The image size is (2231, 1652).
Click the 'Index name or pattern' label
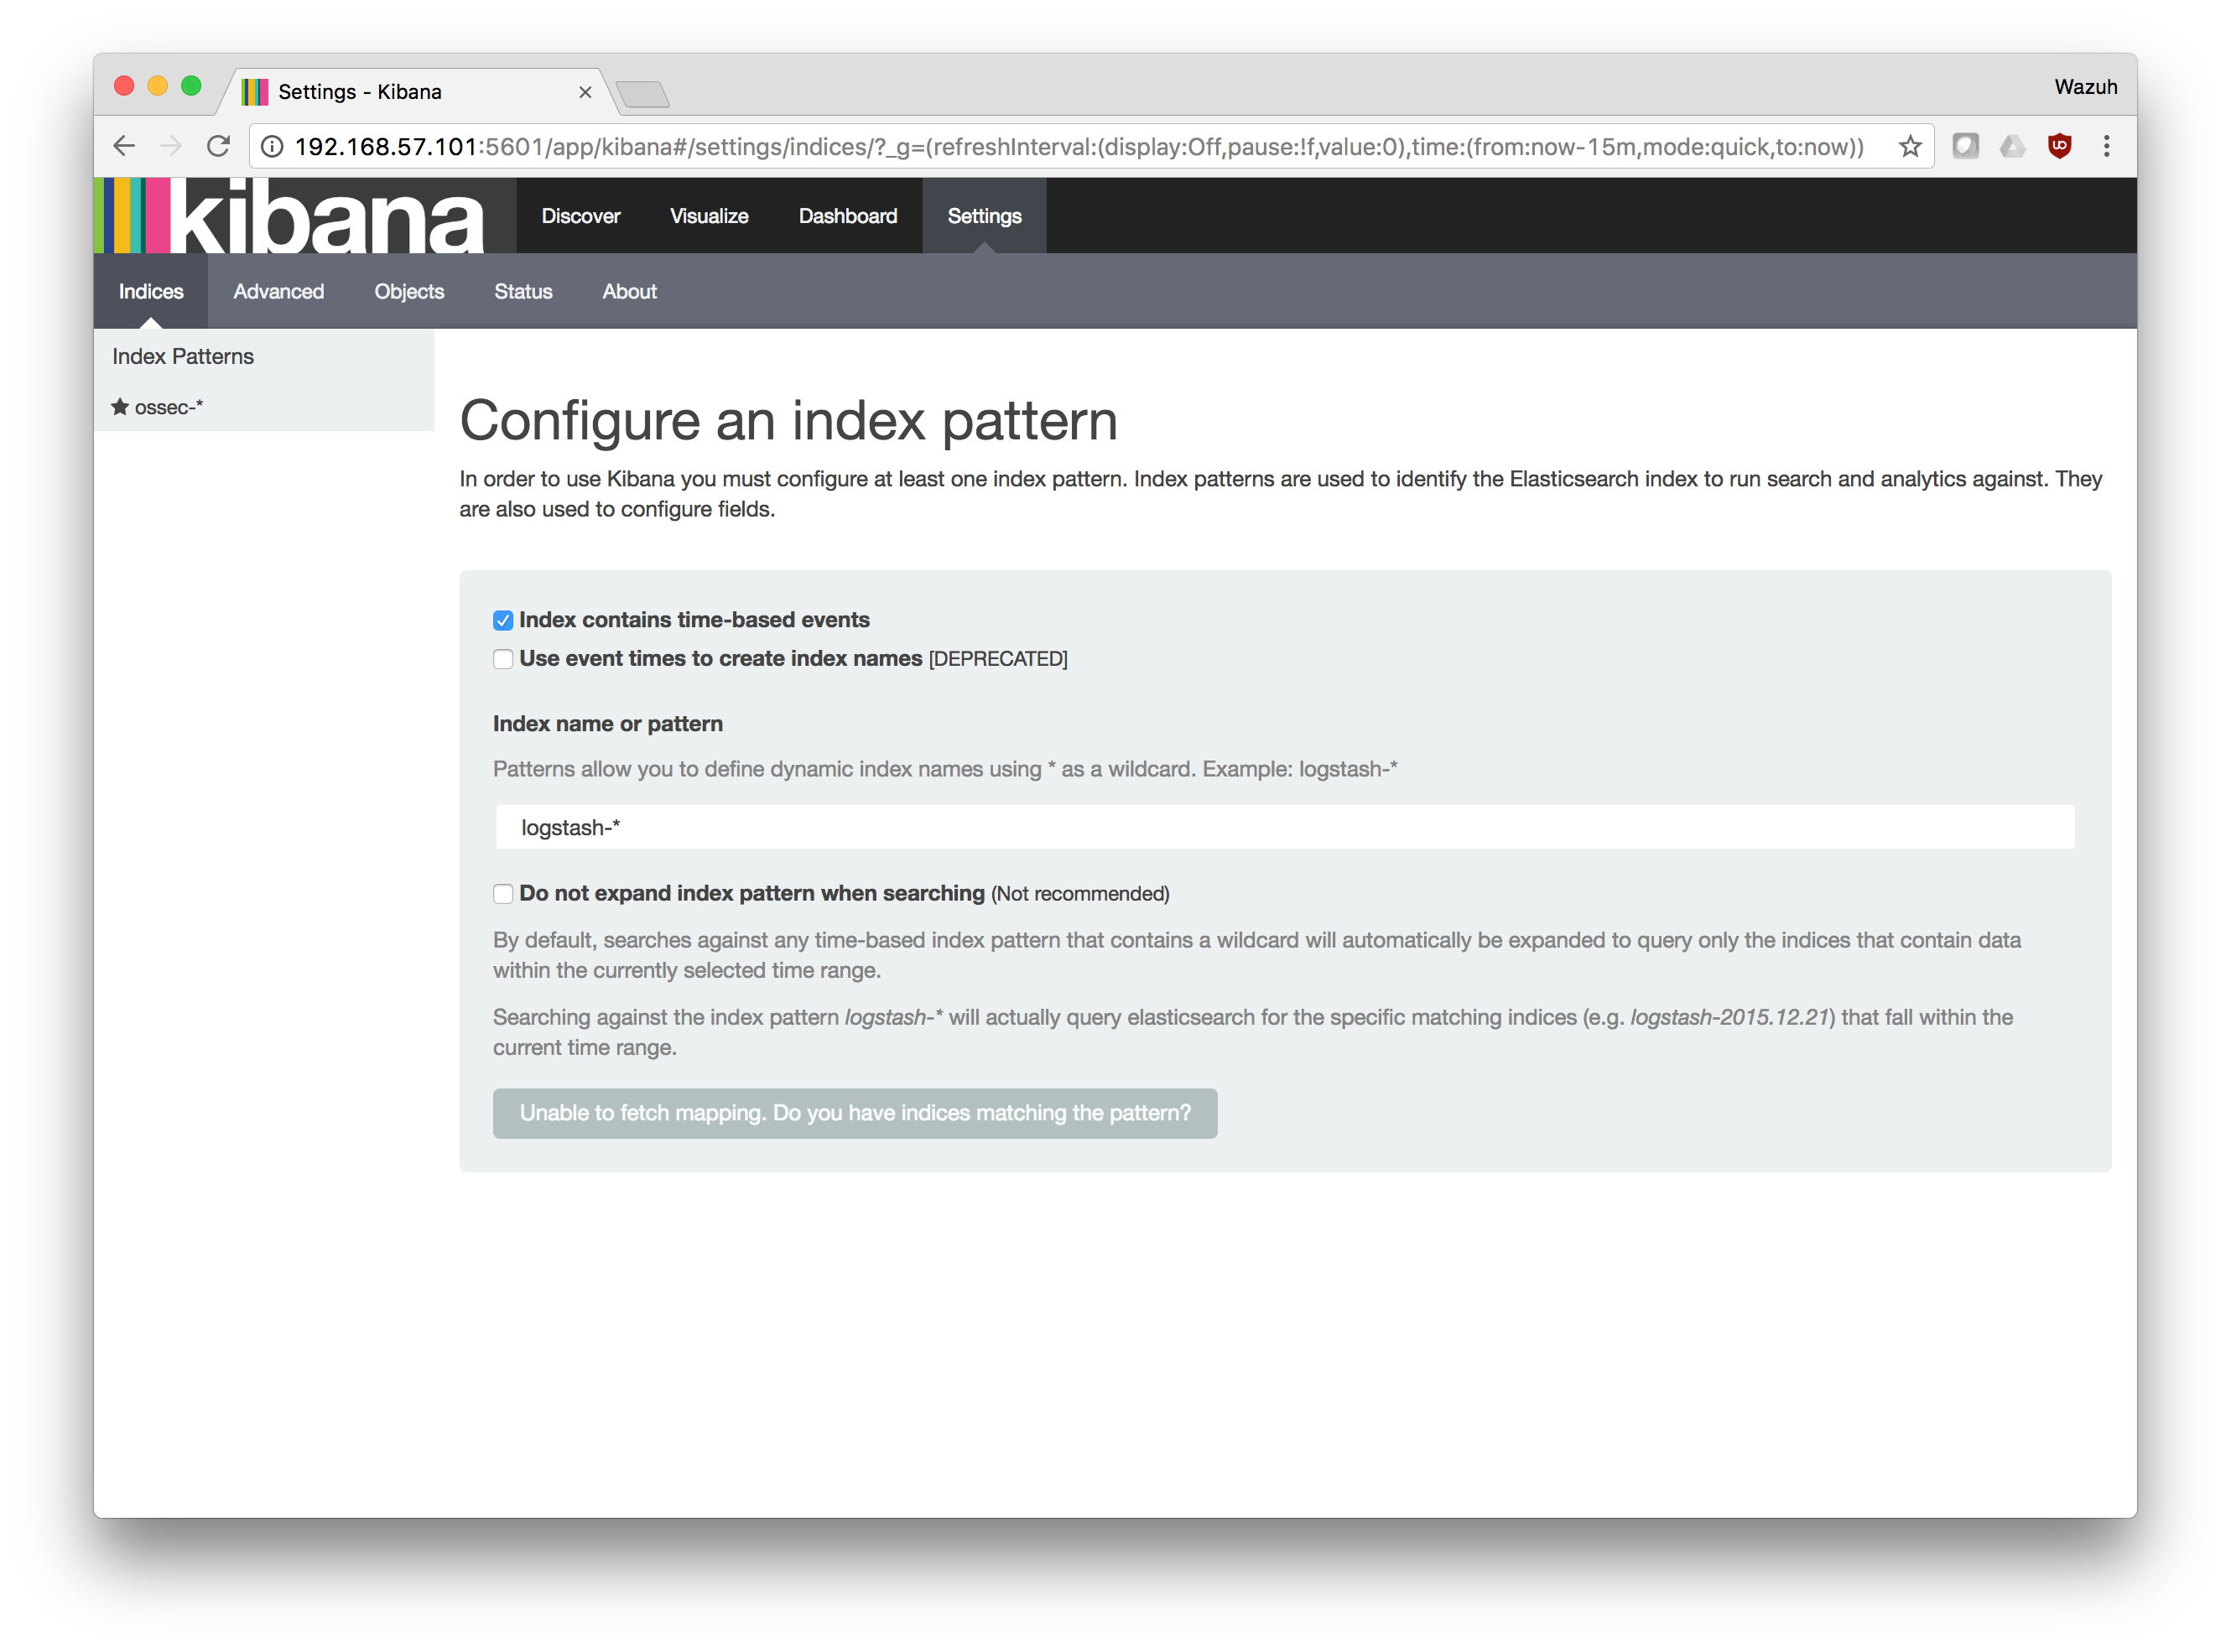[x=608, y=723]
